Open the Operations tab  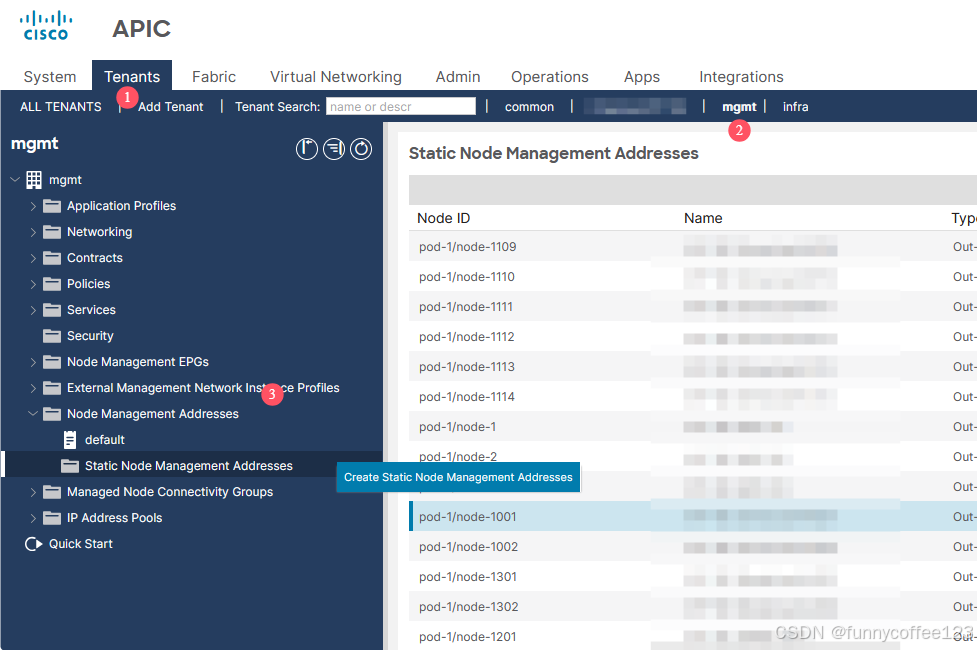[x=550, y=77]
